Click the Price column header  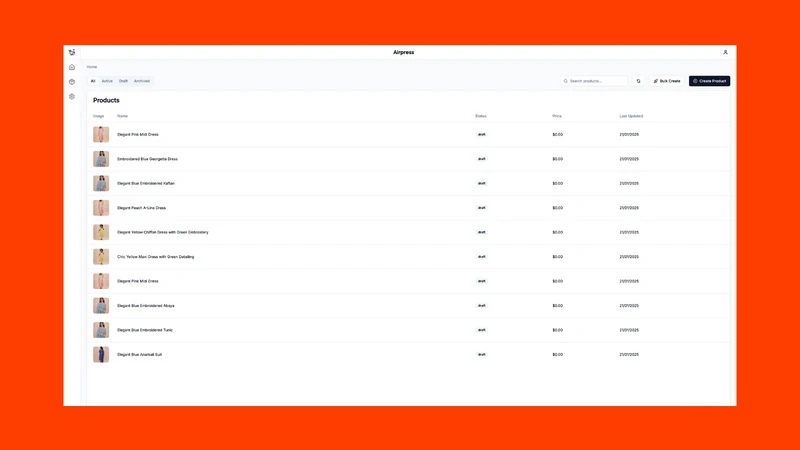557,116
